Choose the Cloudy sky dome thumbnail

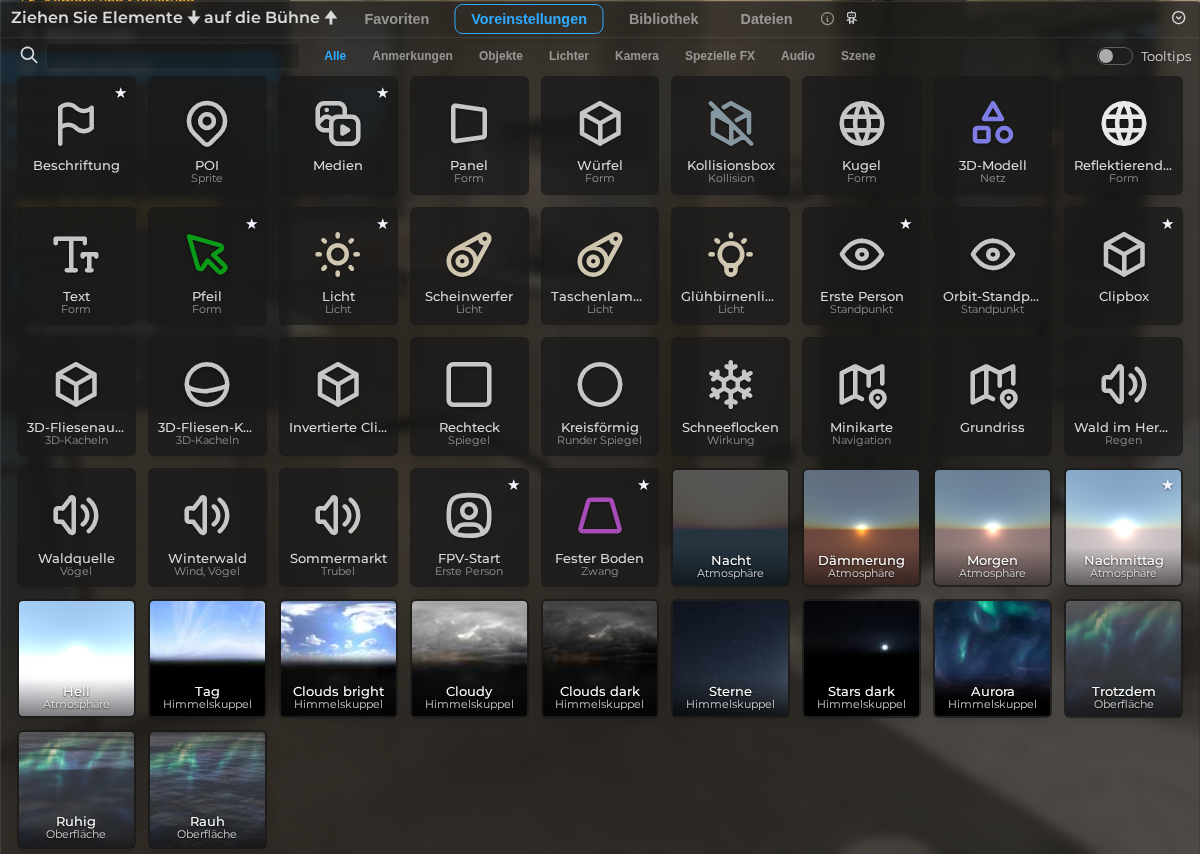pyautogui.click(x=469, y=658)
